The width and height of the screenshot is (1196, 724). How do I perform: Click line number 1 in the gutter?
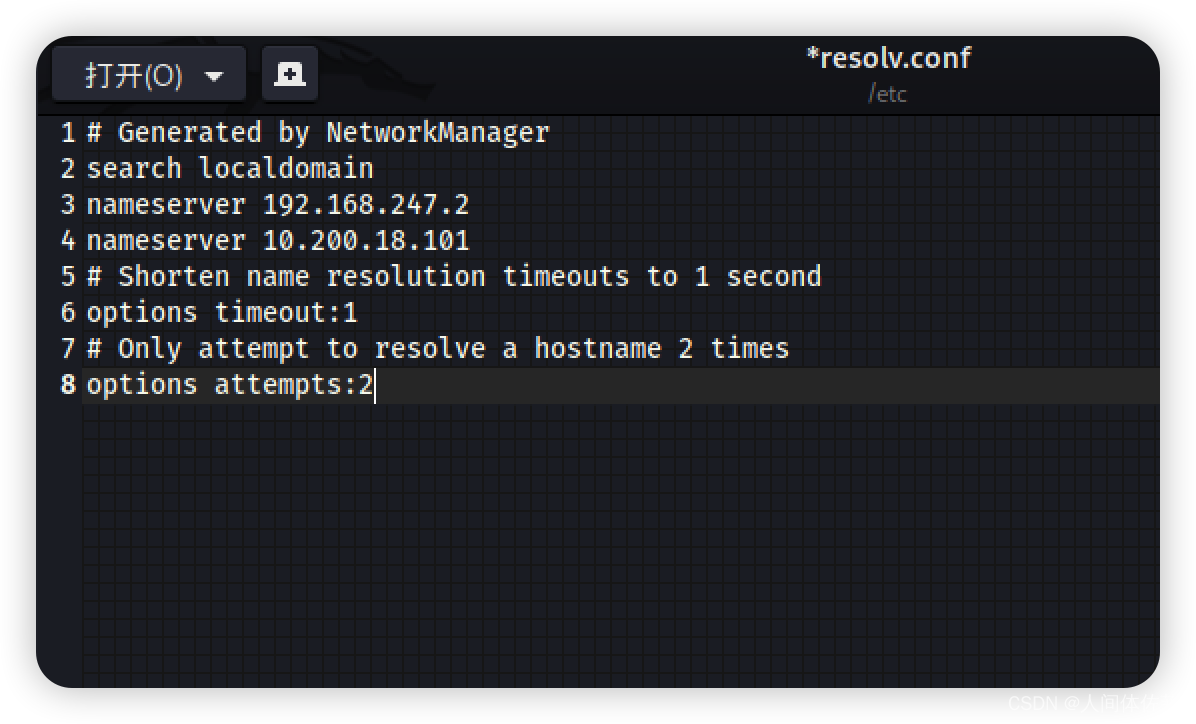[67, 131]
